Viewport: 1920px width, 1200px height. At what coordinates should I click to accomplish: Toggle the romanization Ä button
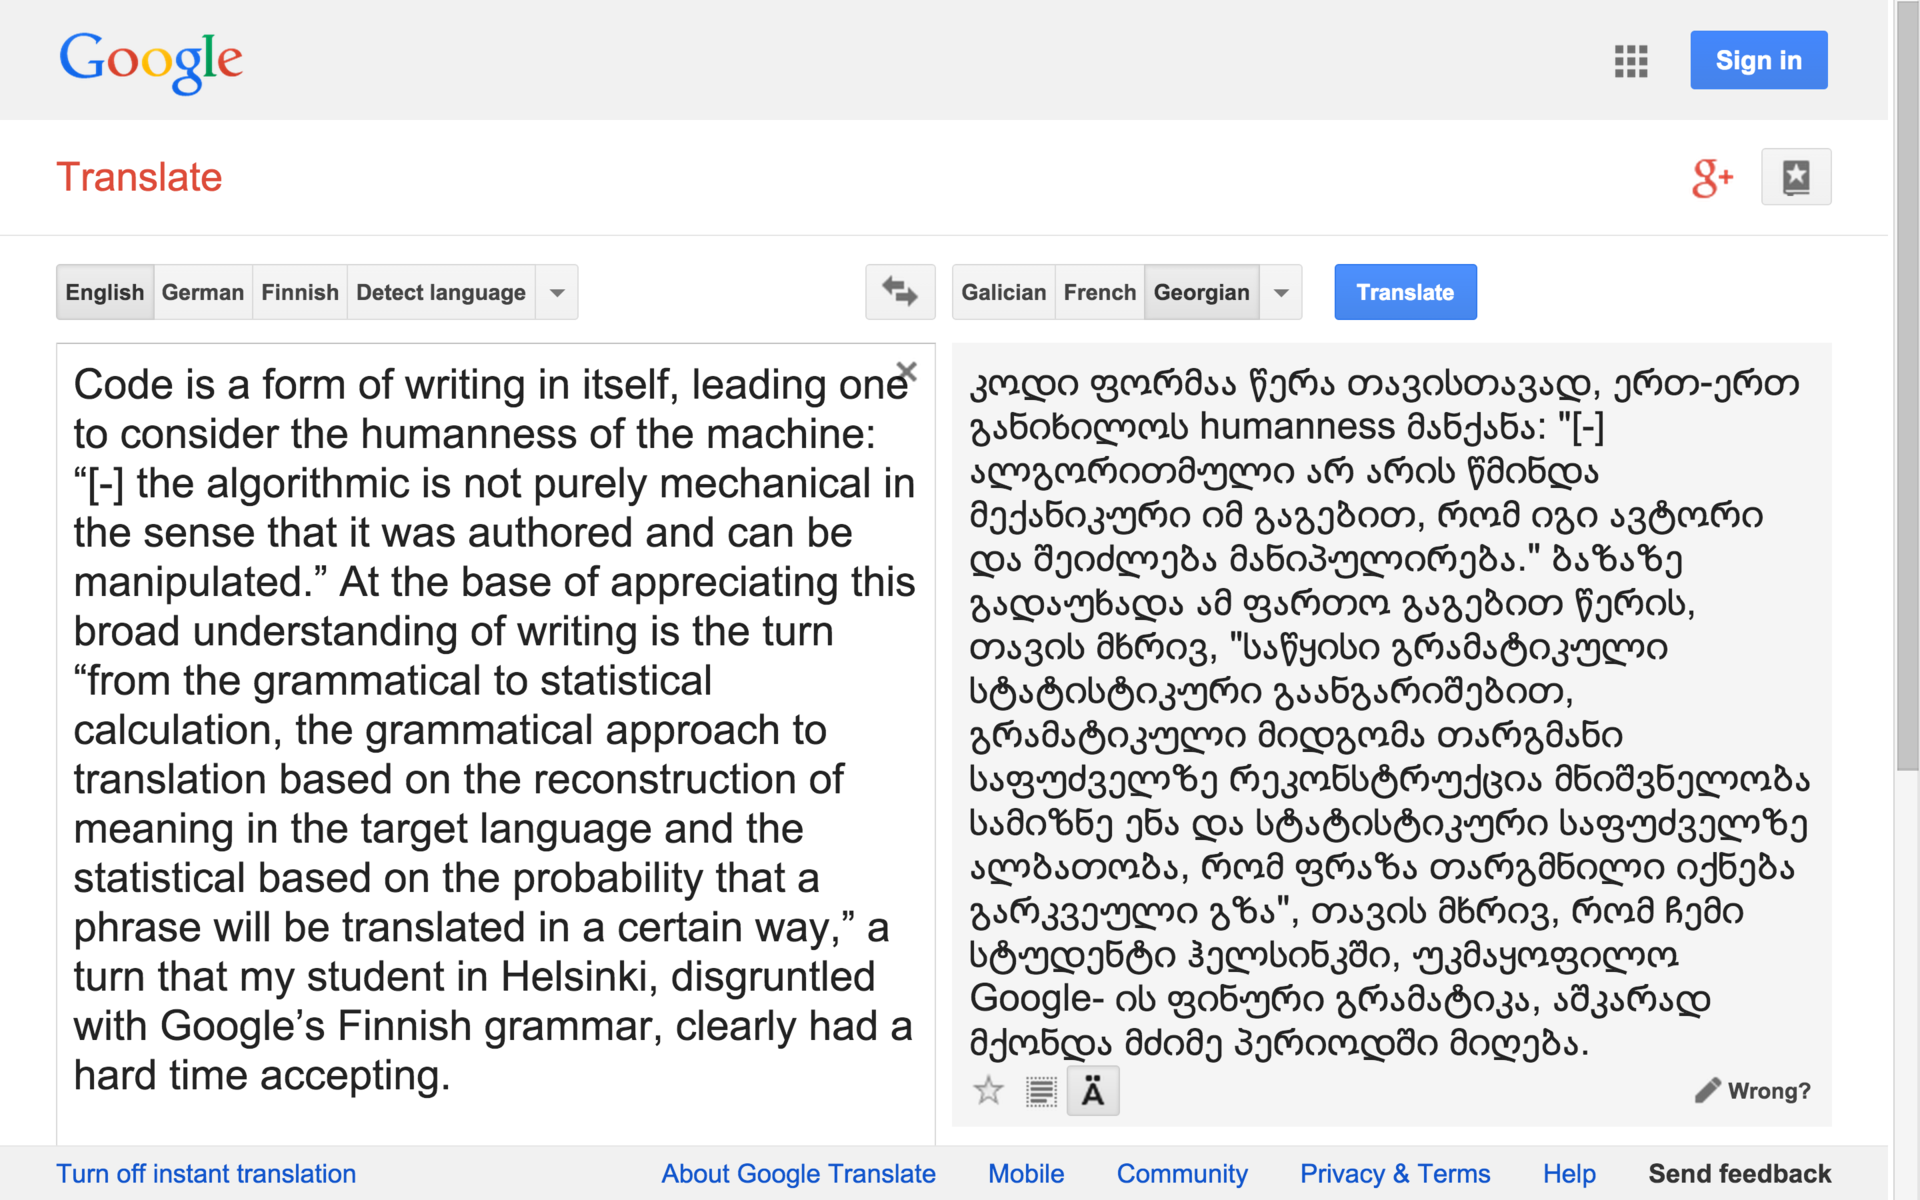pos(1093,1091)
